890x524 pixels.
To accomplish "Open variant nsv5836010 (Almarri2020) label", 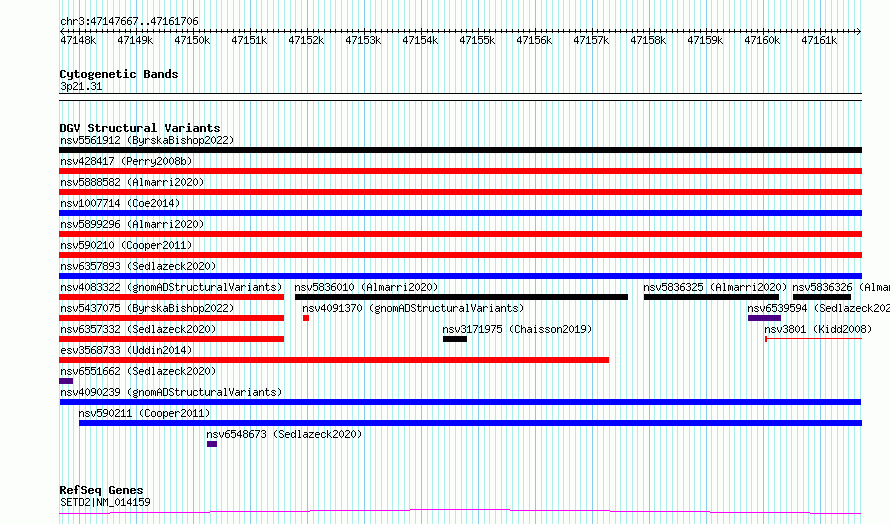I will click(x=366, y=287).
